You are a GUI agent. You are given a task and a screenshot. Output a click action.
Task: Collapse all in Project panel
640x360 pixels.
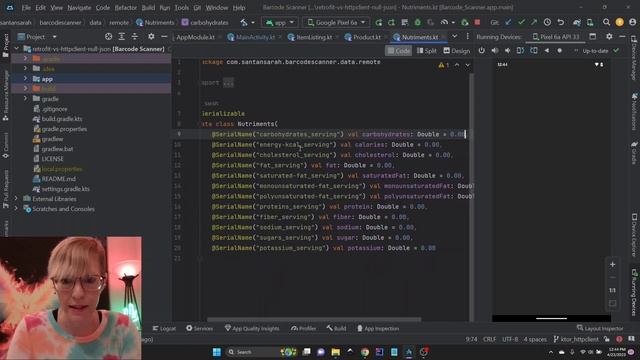(135, 37)
